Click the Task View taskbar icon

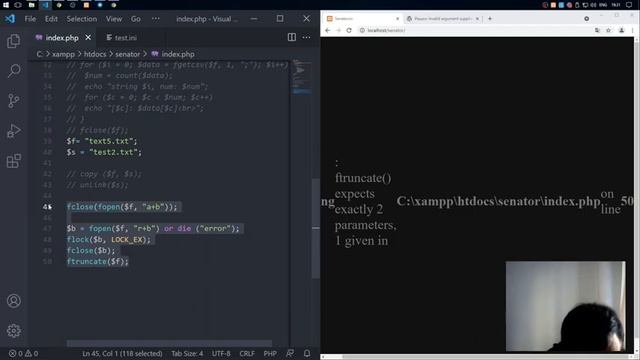[x=18, y=5]
